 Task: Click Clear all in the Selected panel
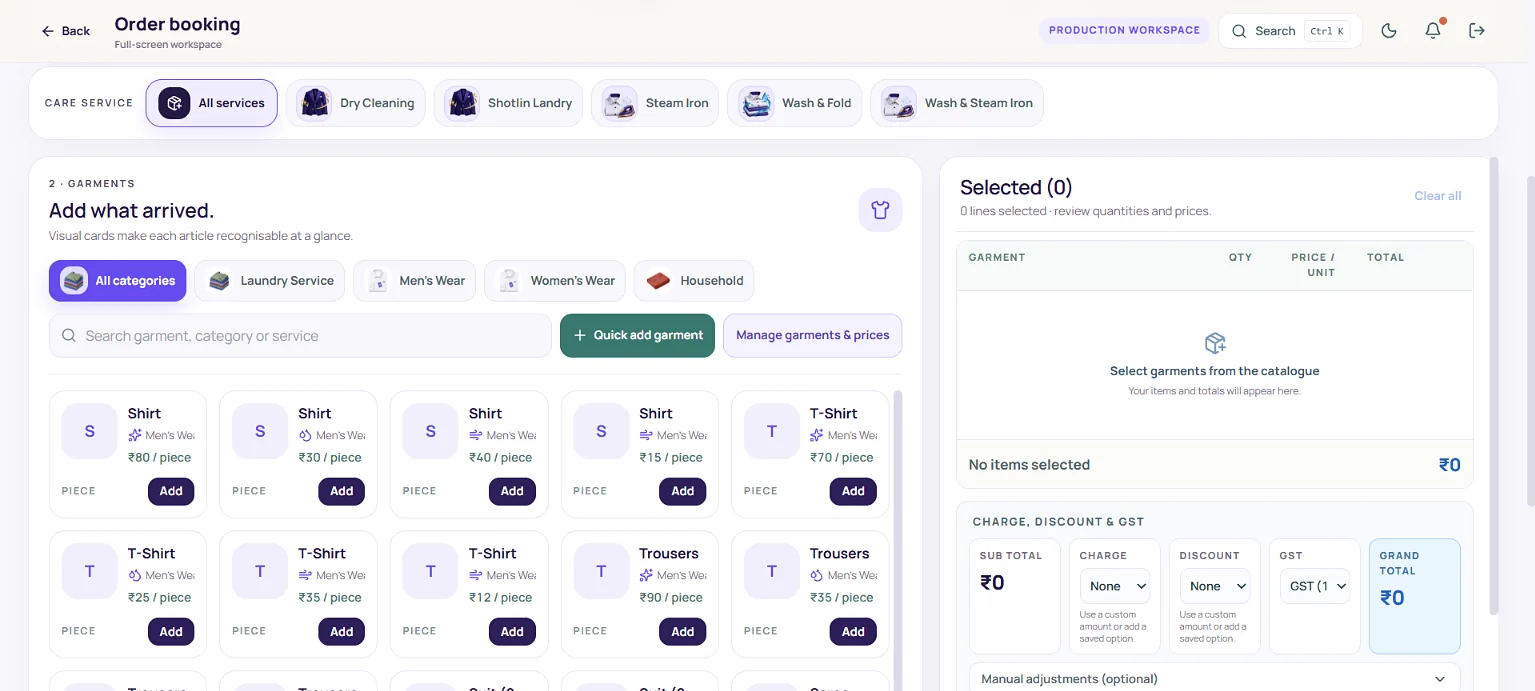pos(1438,196)
